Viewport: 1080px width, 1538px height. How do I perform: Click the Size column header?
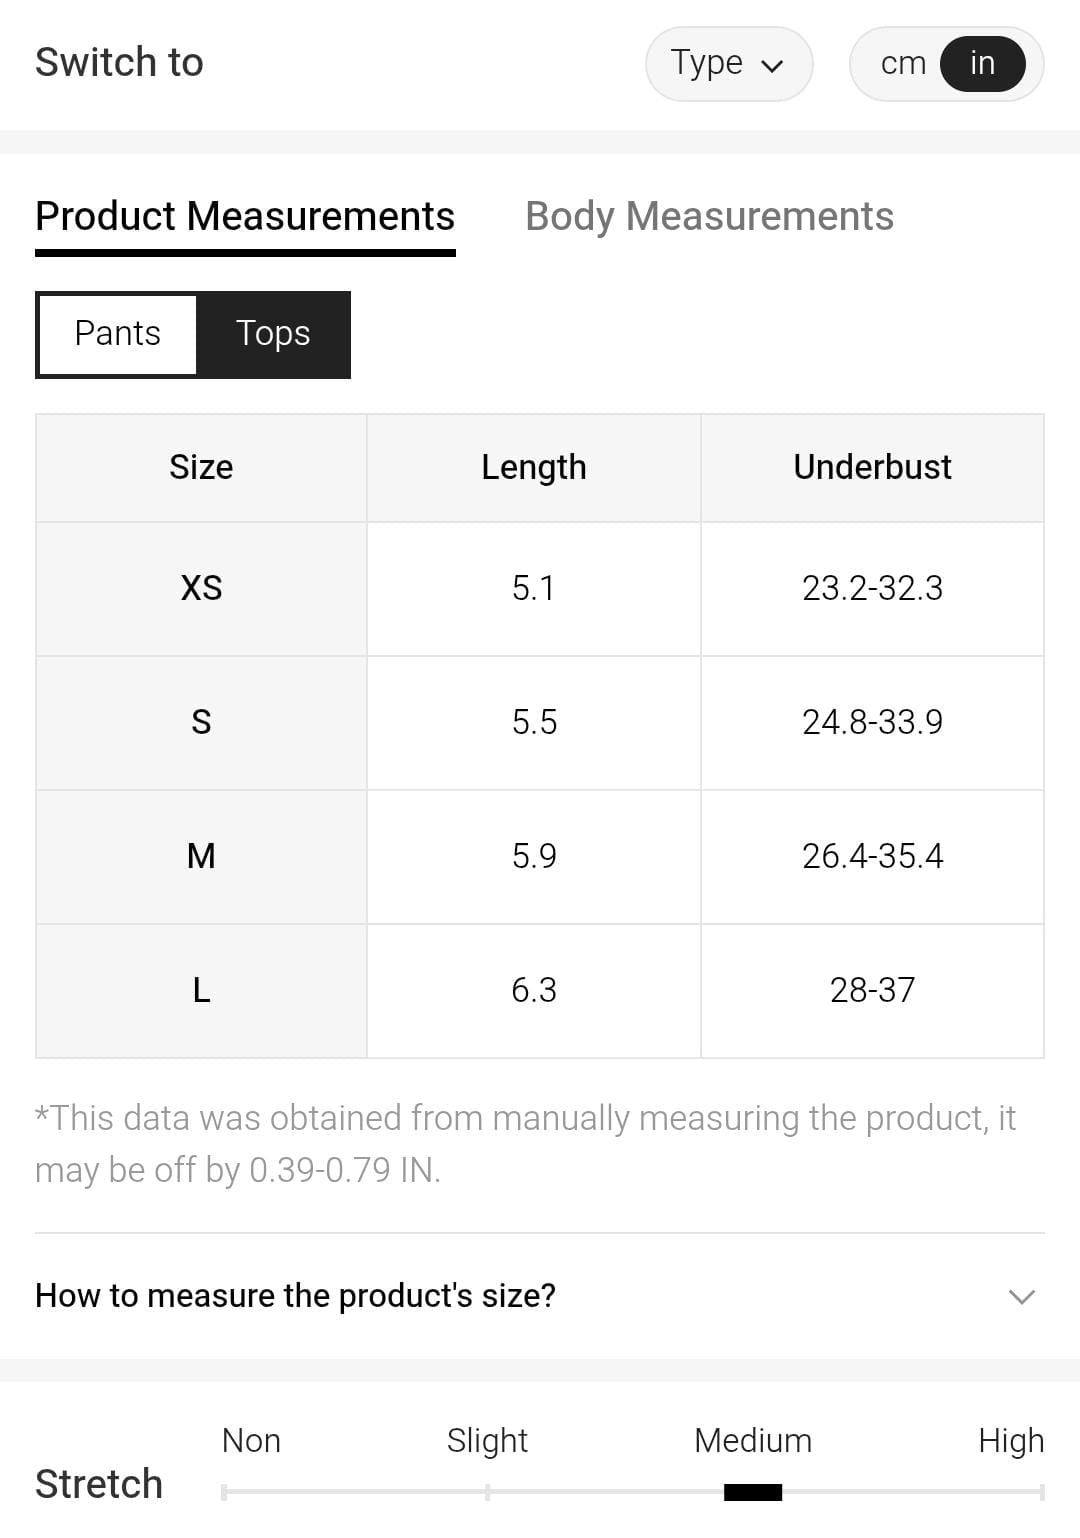[201, 468]
